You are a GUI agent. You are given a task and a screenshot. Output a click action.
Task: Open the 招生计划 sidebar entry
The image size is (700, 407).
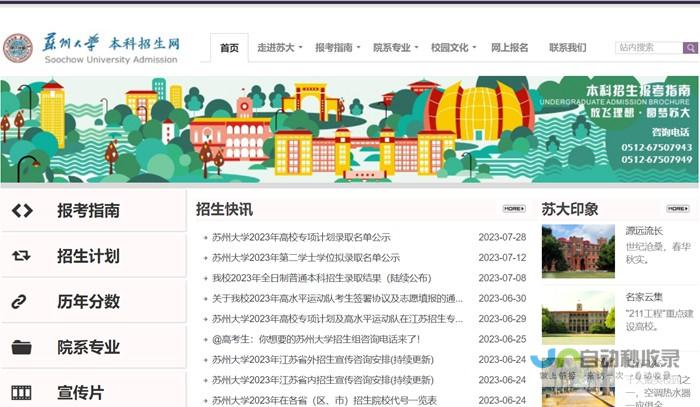pyautogui.click(x=94, y=256)
